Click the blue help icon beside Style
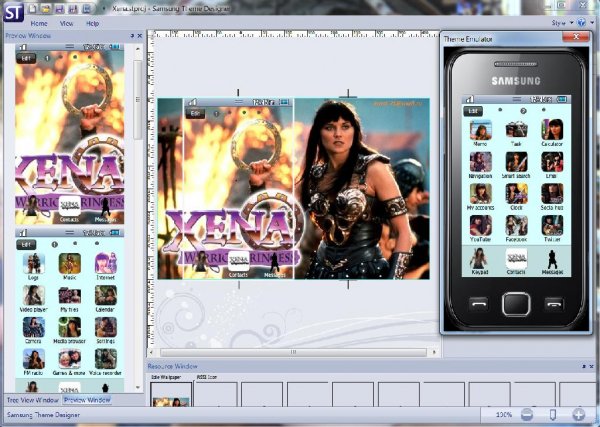The height and width of the screenshot is (427, 600). tap(582, 23)
